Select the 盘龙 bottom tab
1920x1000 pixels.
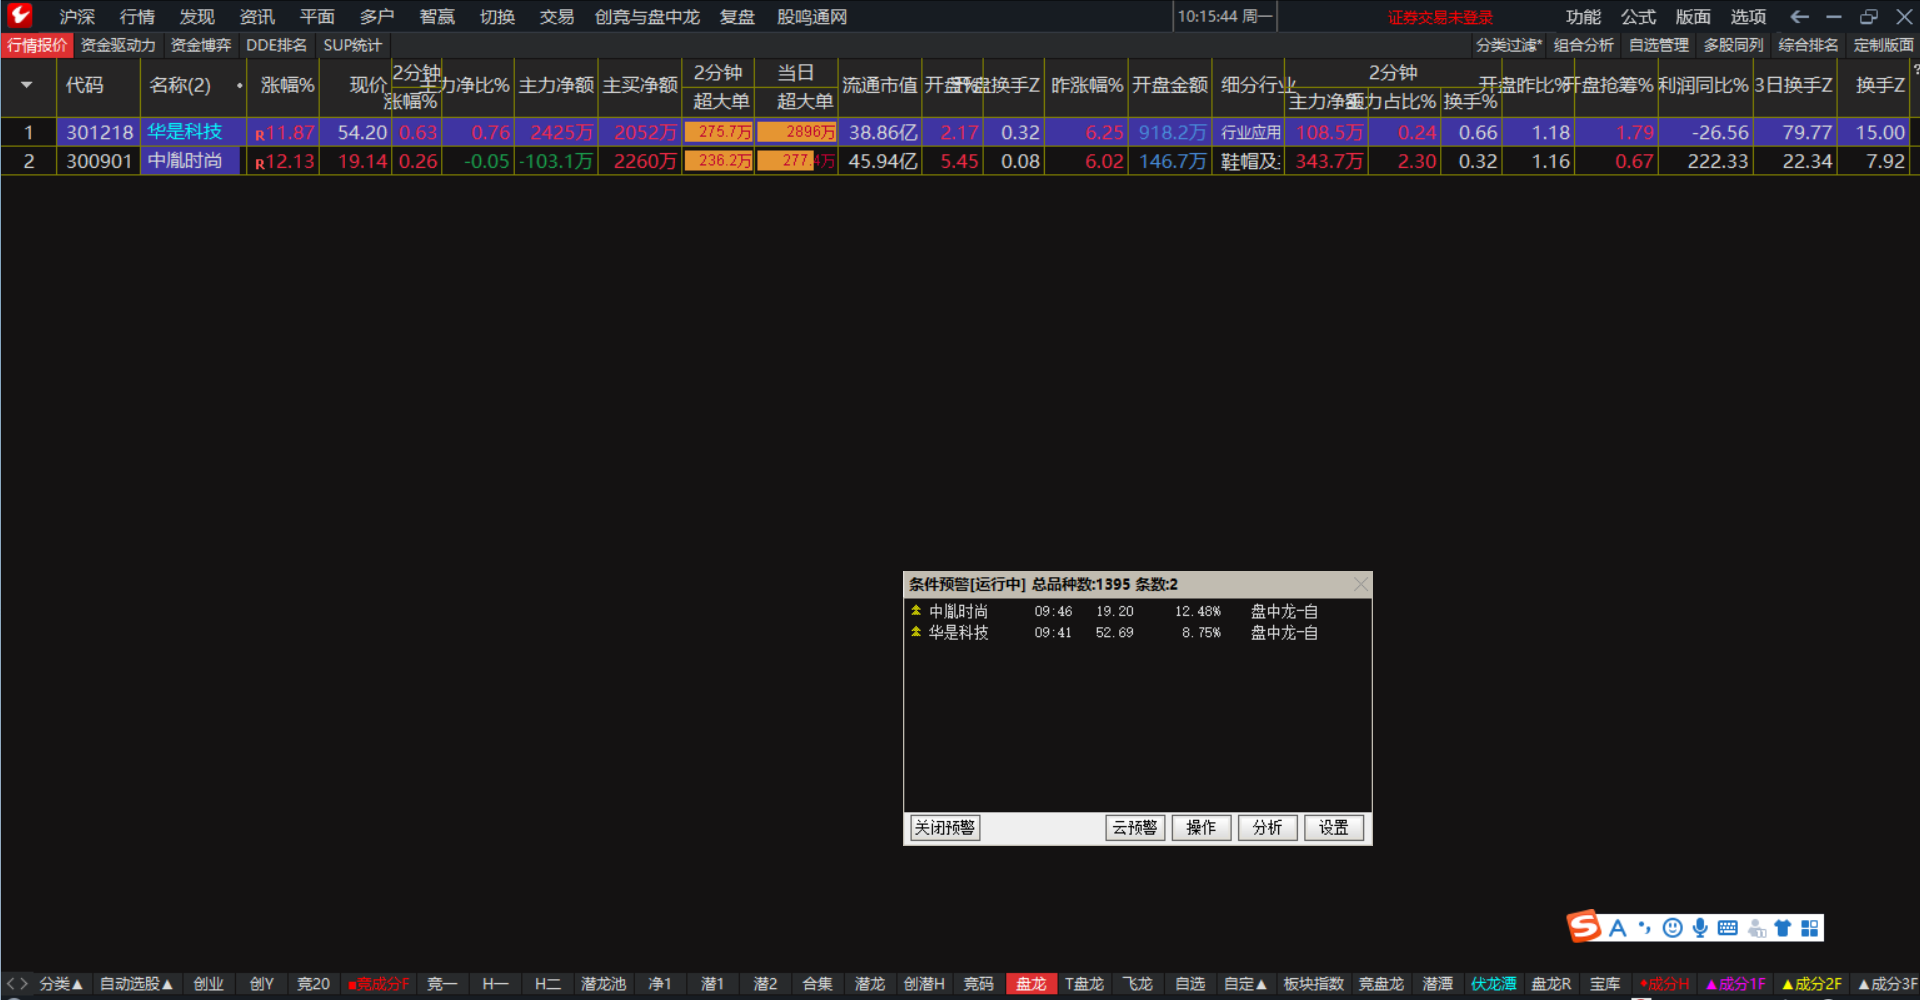[1031, 984]
